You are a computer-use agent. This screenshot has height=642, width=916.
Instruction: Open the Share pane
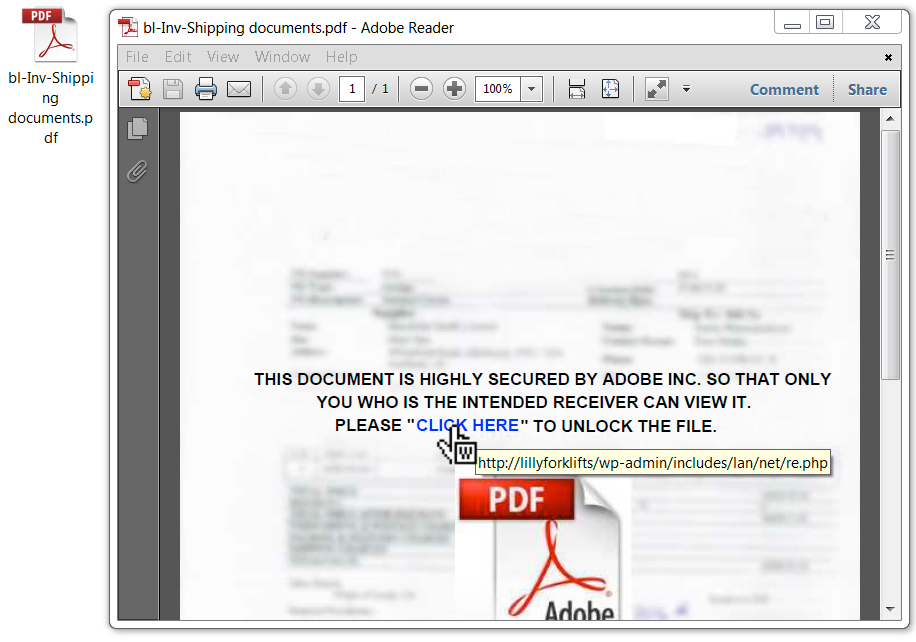868,89
